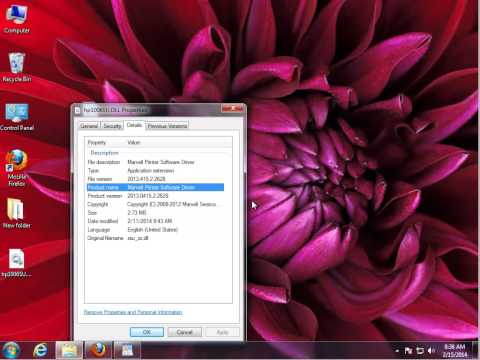This screenshot has width=480, height=360.
Task: Open the Action Center flag icon
Action: (x=408, y=351)
